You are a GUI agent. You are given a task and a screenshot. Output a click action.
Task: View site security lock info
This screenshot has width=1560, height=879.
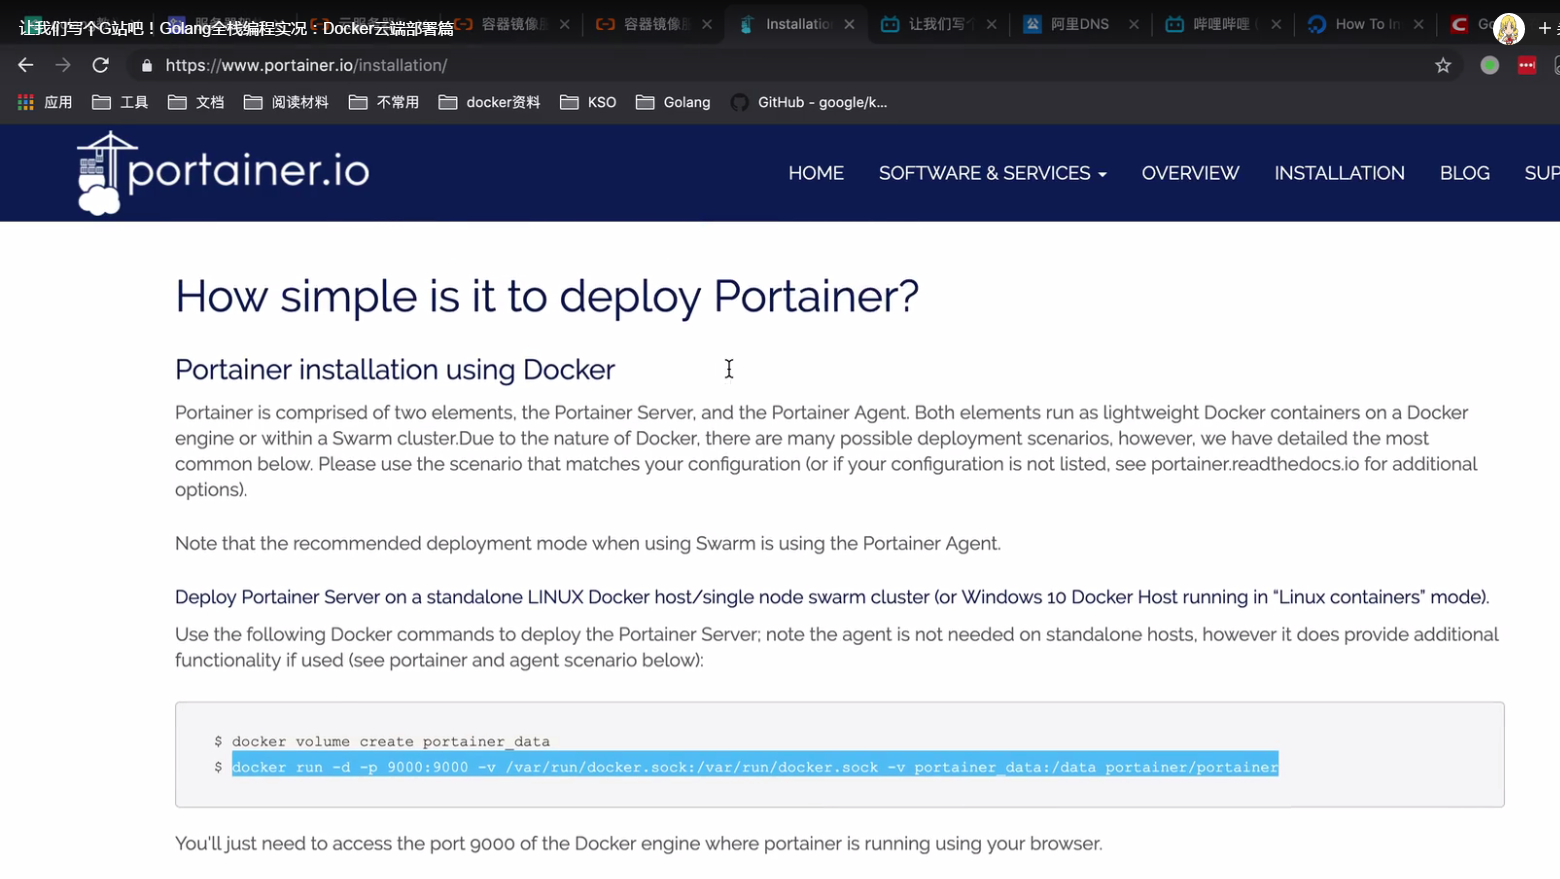(x=147, y=65)
